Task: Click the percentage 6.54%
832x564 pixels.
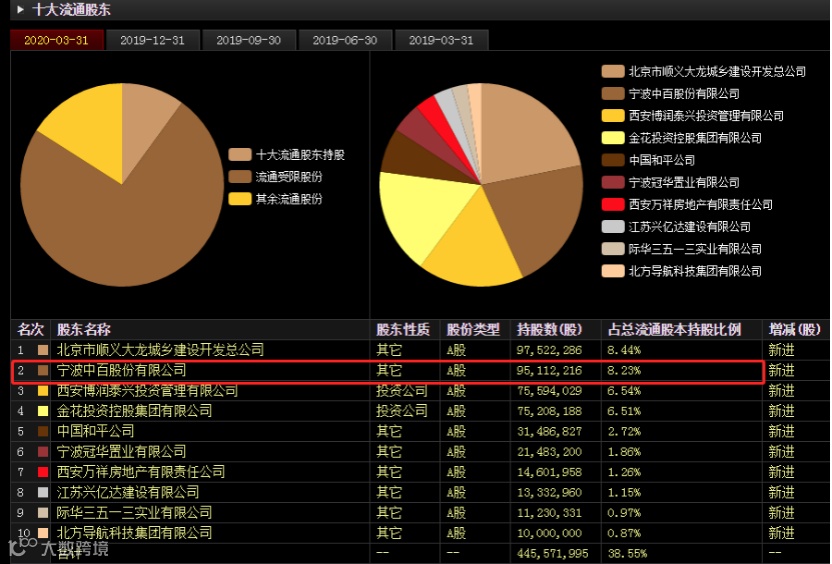Action: [x=624, y=391]
